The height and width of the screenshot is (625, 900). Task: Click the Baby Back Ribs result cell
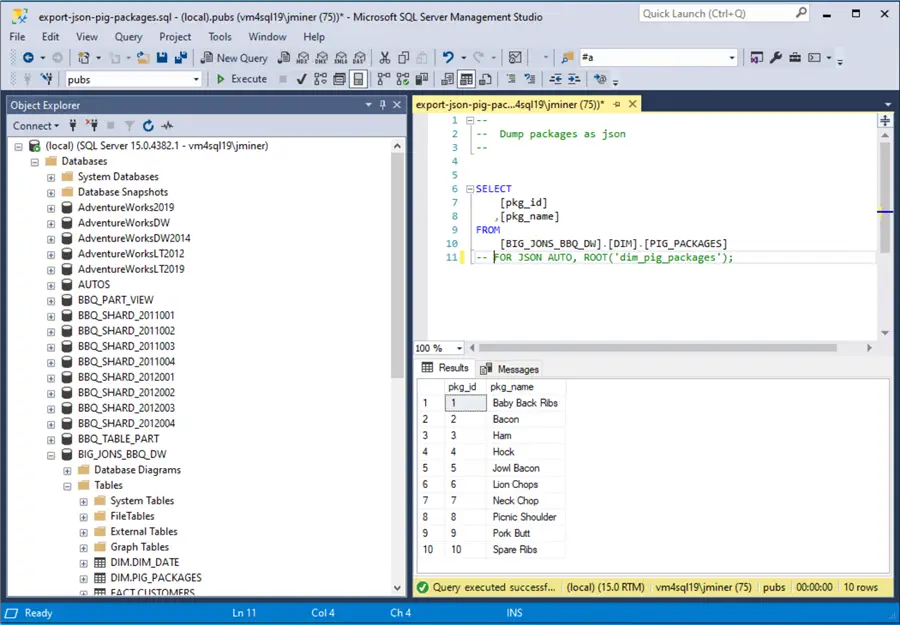point(525,403)
